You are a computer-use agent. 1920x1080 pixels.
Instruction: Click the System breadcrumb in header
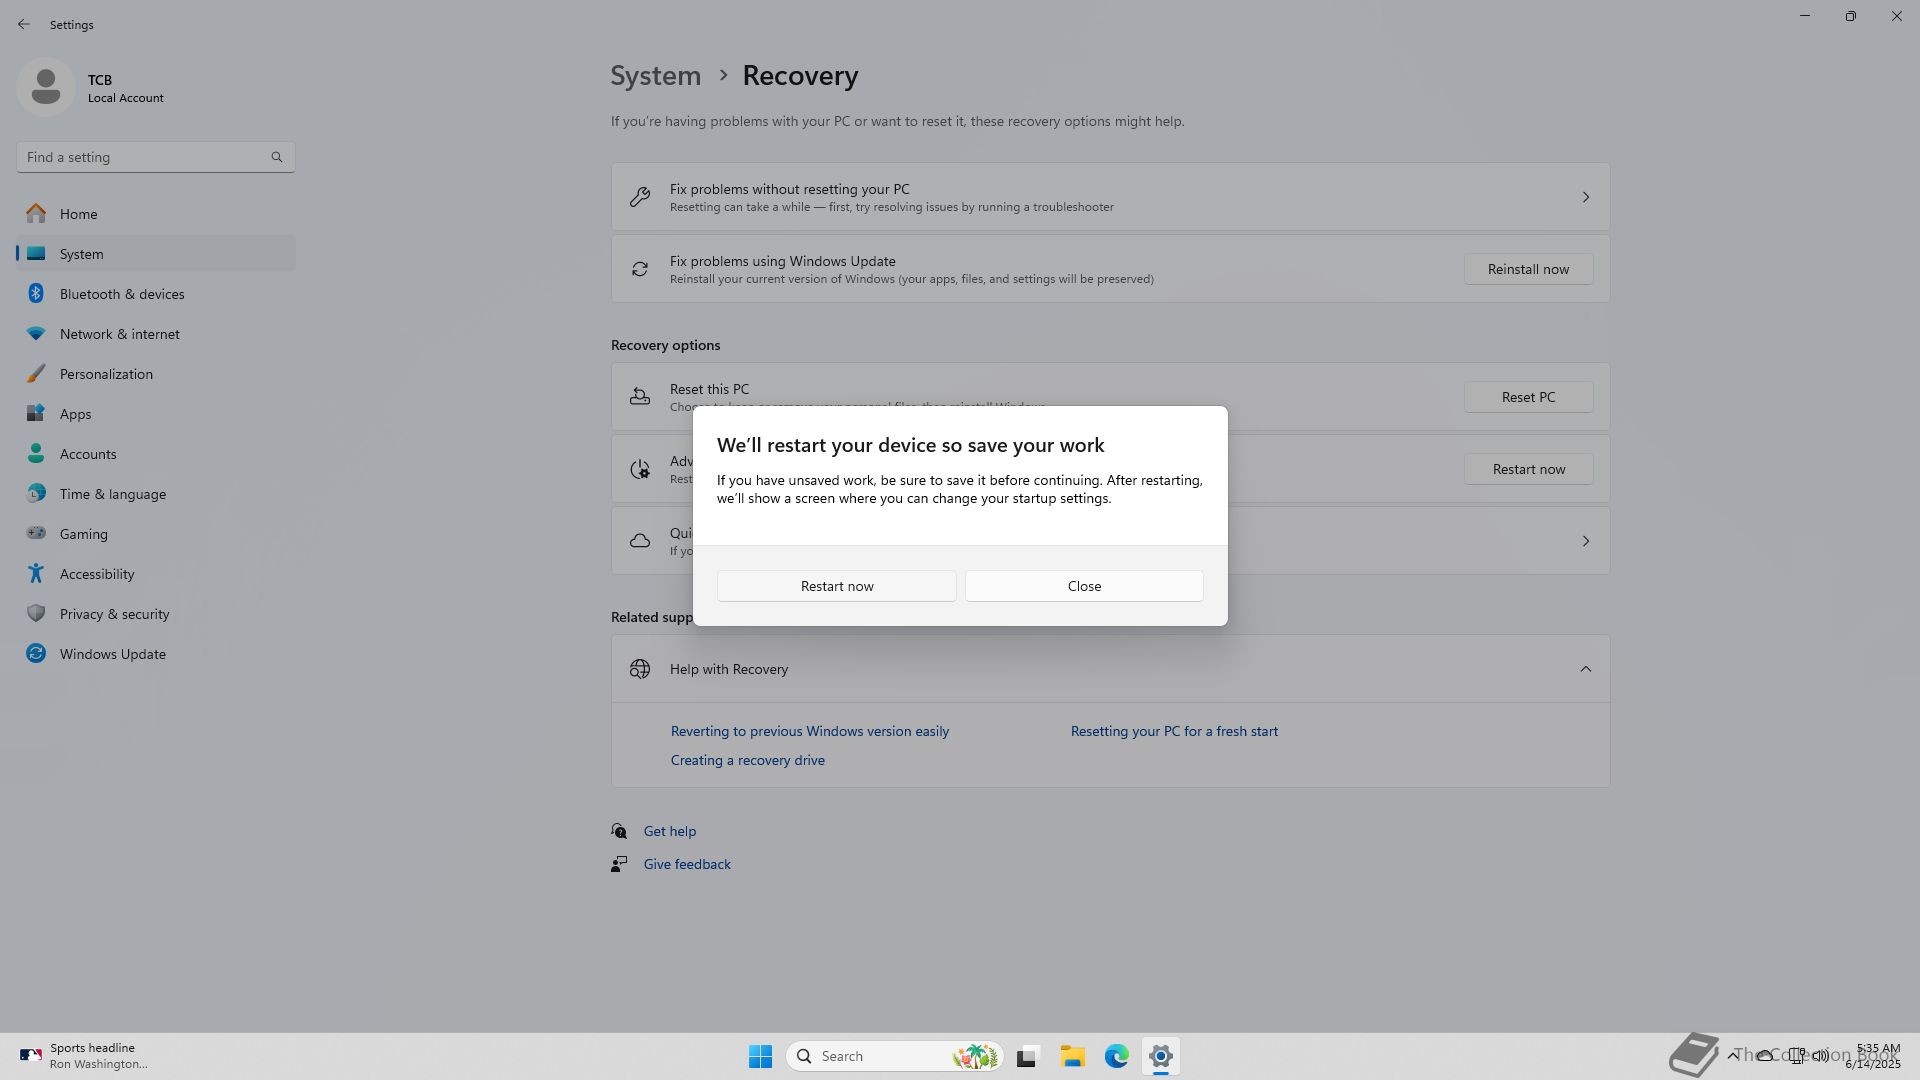point(655,76)
